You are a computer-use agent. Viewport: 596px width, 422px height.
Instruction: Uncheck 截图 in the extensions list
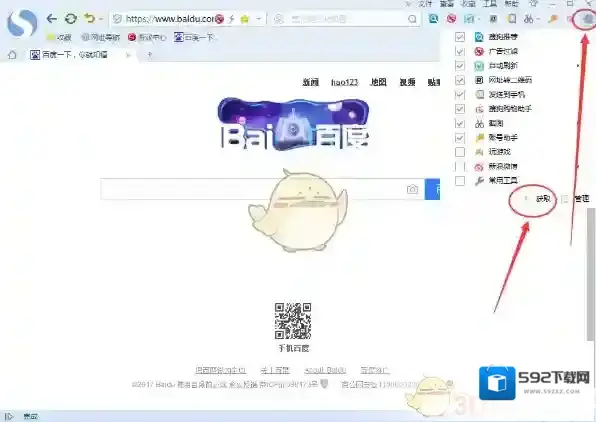[x=460, y=123]
